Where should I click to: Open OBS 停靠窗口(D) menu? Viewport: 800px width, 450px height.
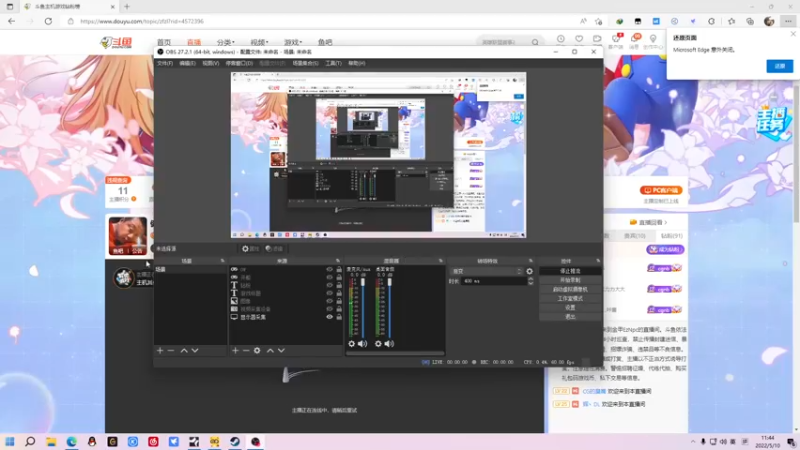click(239, 63)
